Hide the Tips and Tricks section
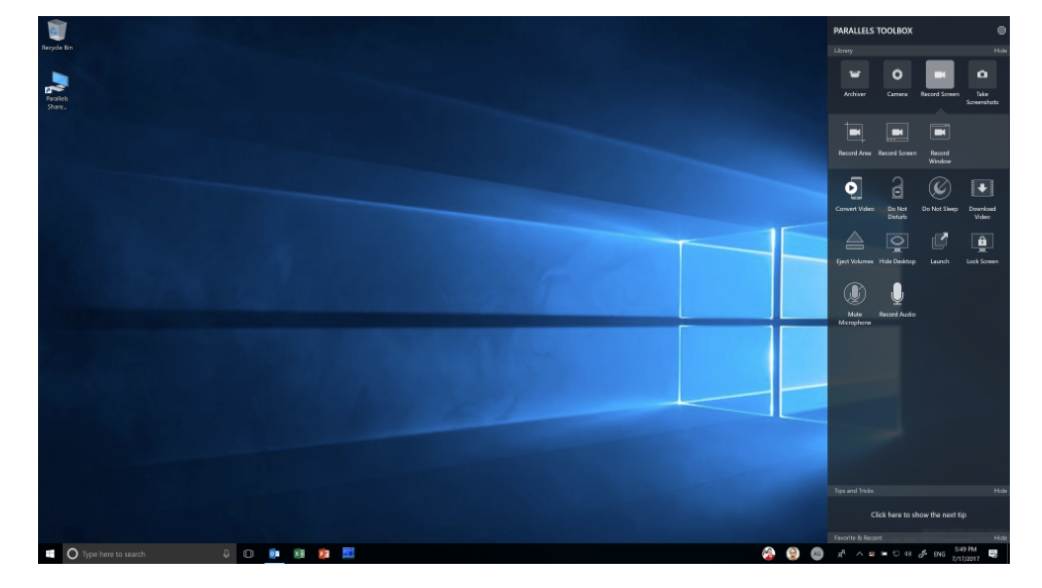Viewport: 1042px width, 588px height. coord(1000,491)
